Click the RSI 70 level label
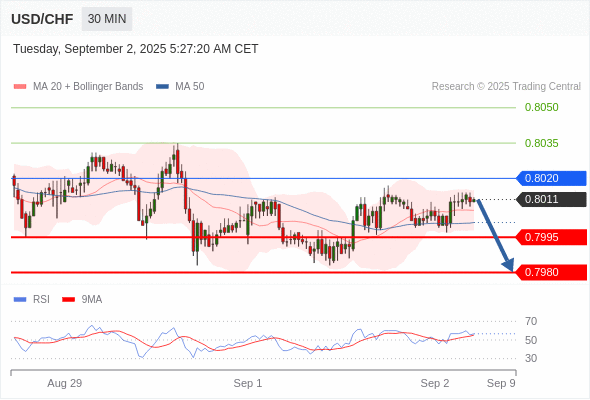The image size is (590, 400). (x=531, y=321)
